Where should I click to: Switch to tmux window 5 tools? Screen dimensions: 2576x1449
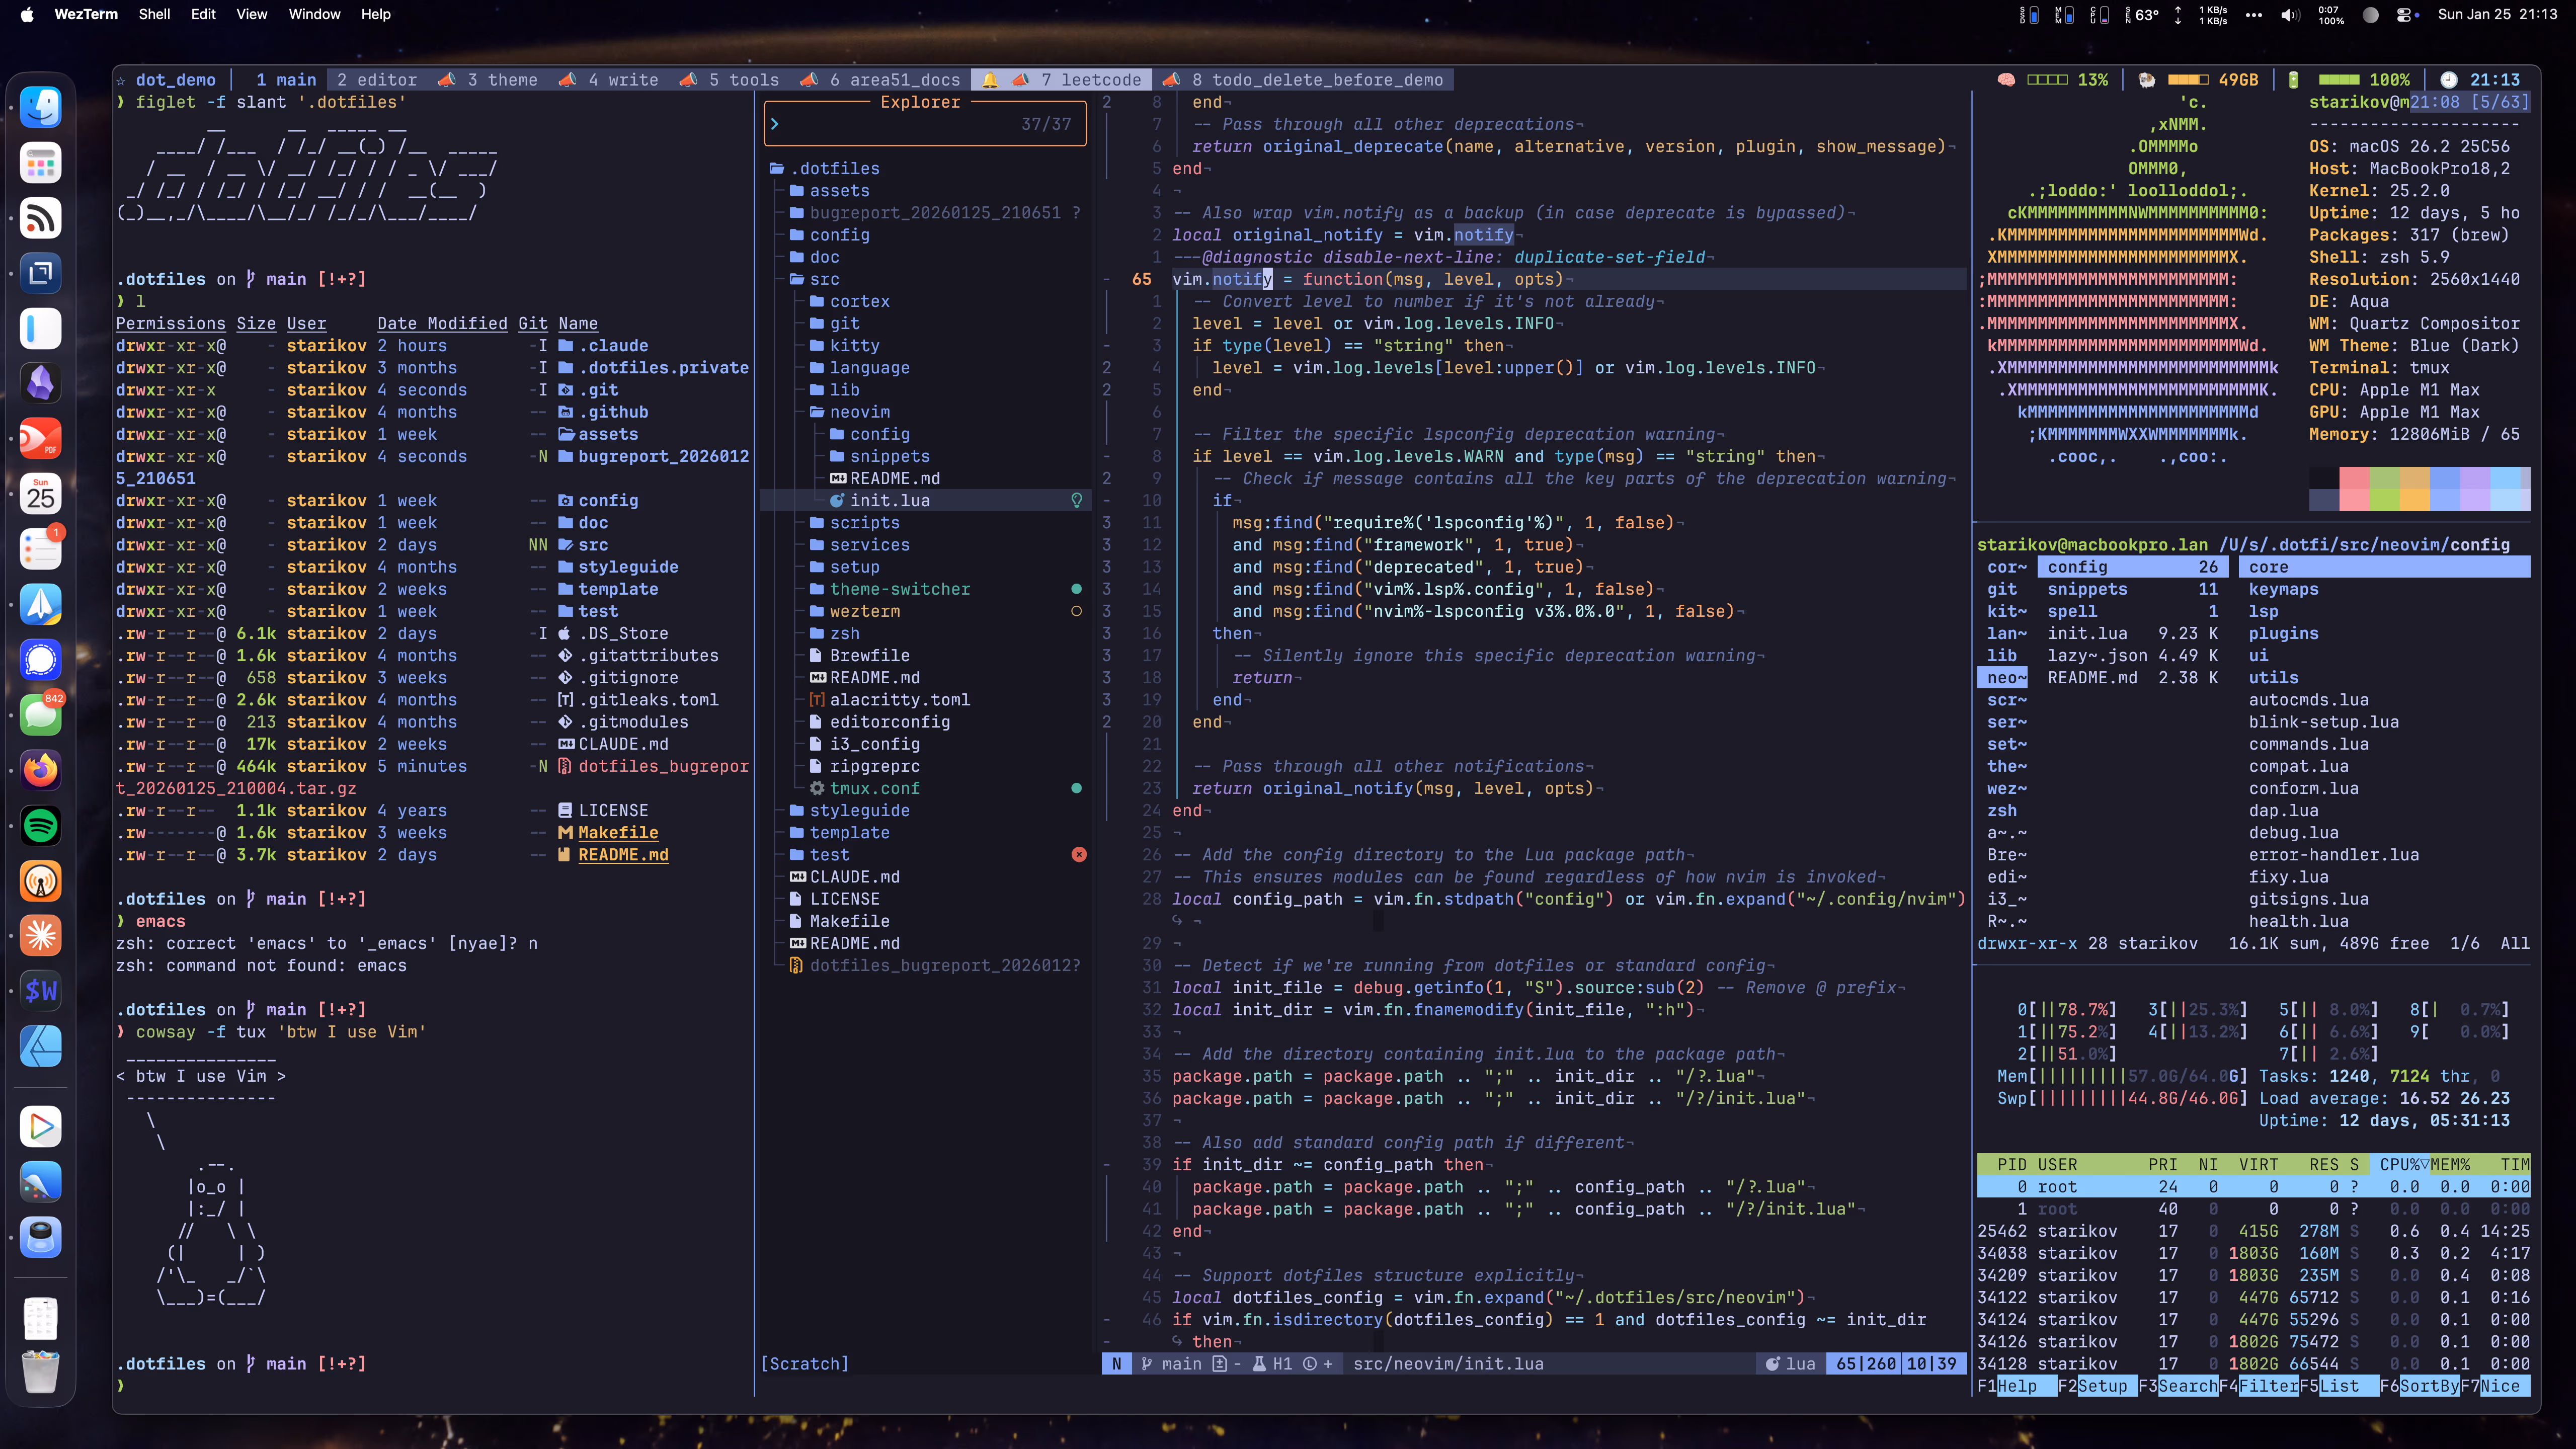point(744,80)
